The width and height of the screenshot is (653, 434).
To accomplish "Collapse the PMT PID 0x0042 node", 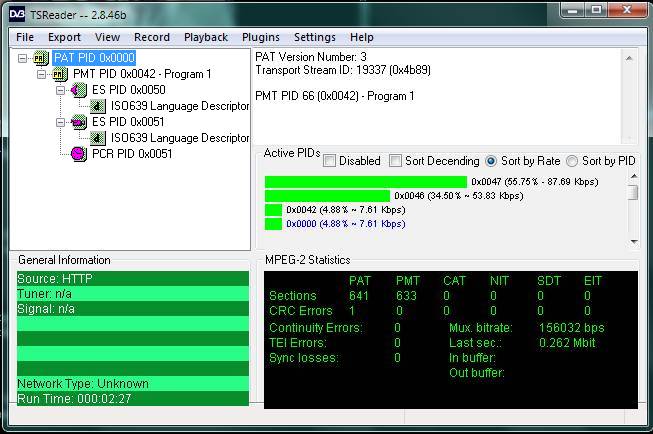I will point(42,75).
